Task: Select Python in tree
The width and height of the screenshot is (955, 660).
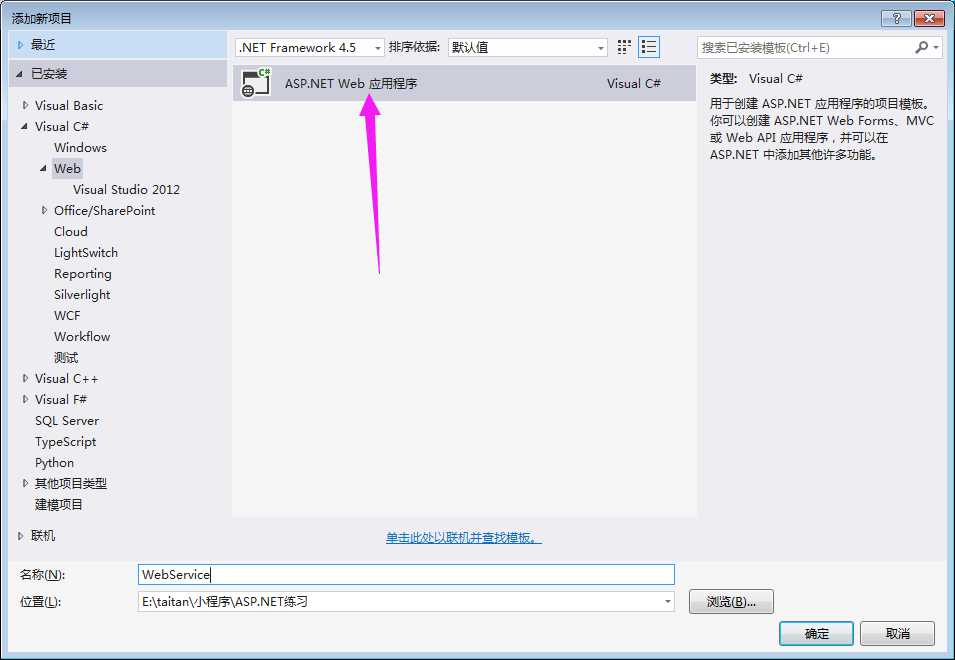Action: coord(54,463)
